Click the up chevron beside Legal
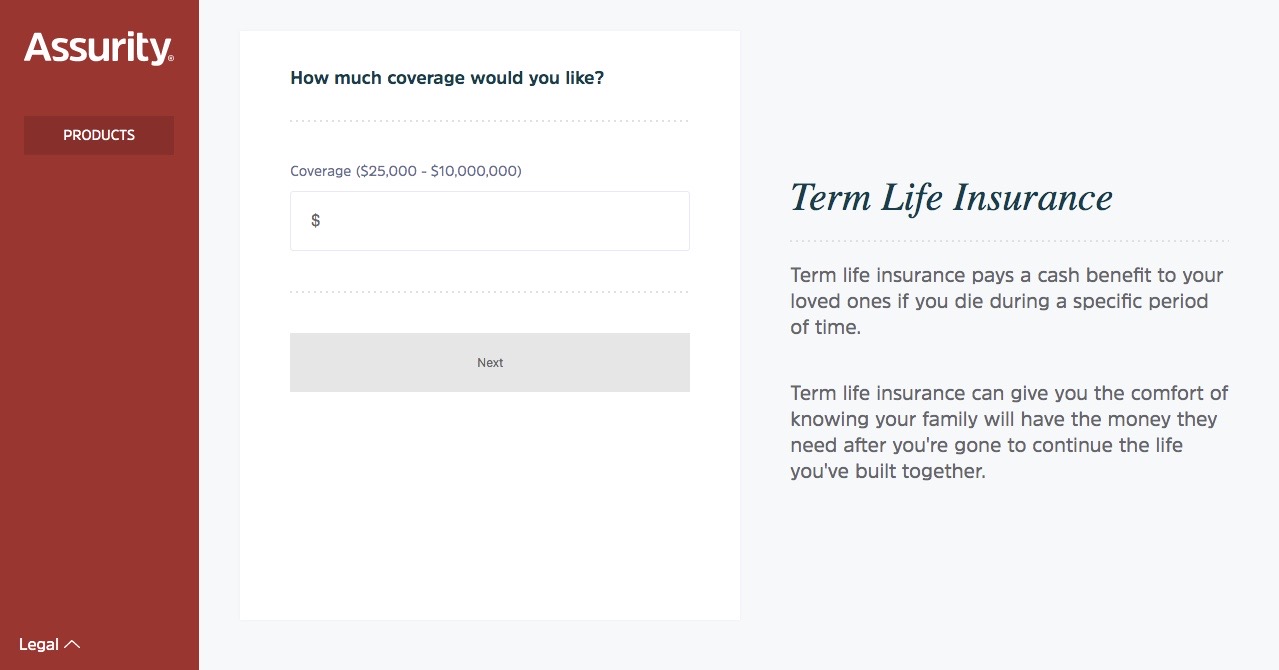The image size is (1279, 670). (x=72, y=645)
